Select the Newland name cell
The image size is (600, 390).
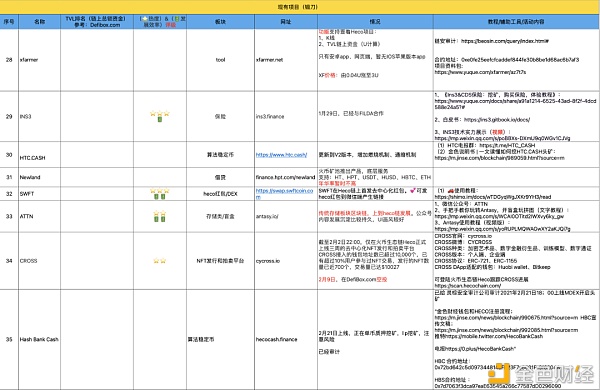pos(39,177)
